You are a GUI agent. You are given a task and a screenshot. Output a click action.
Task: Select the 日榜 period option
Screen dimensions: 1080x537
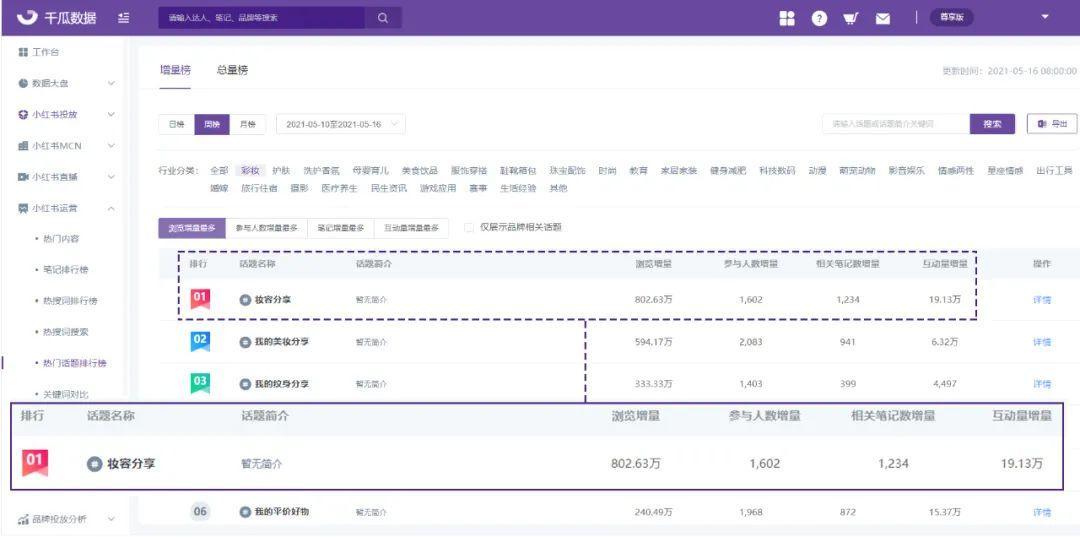pyautogui.click(x=176, y=124)
